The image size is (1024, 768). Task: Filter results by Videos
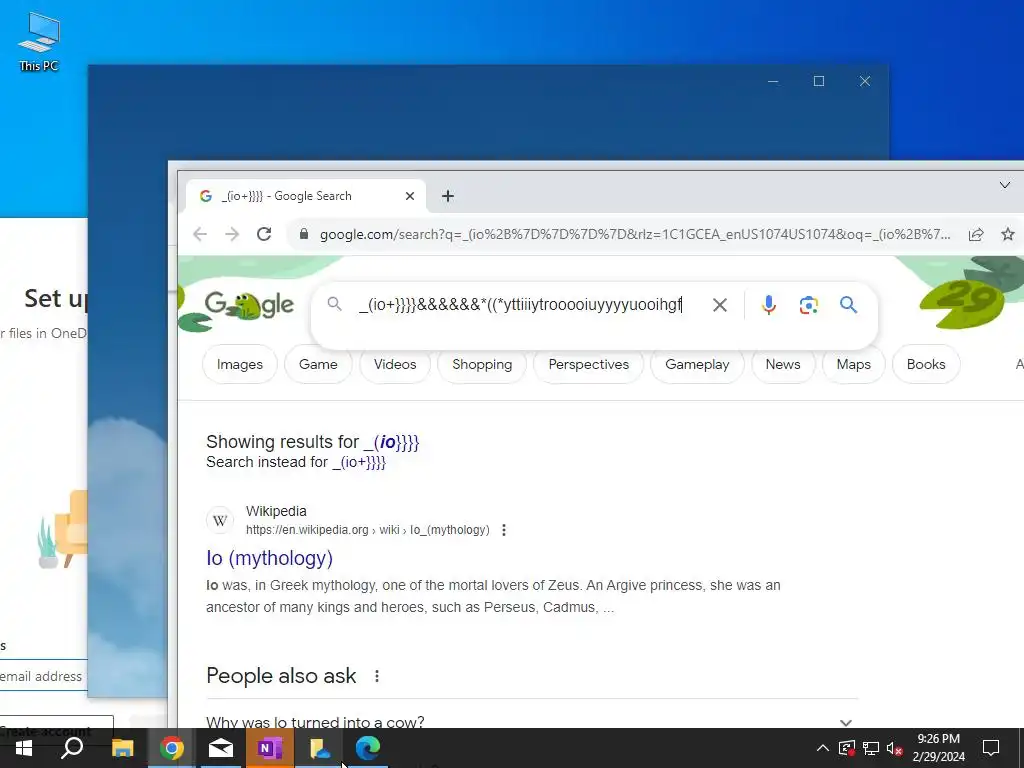(x=394, y=364)
